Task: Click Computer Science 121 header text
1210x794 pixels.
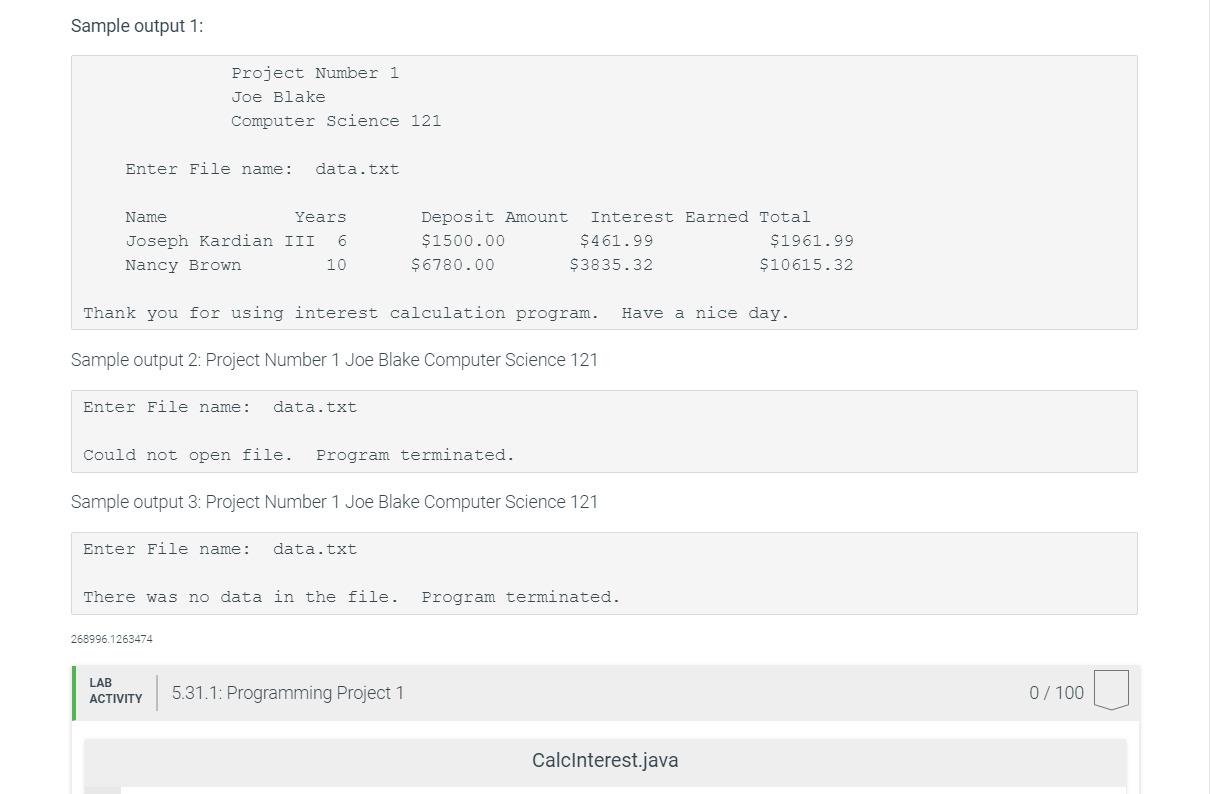Action: [x=336, y=120]
